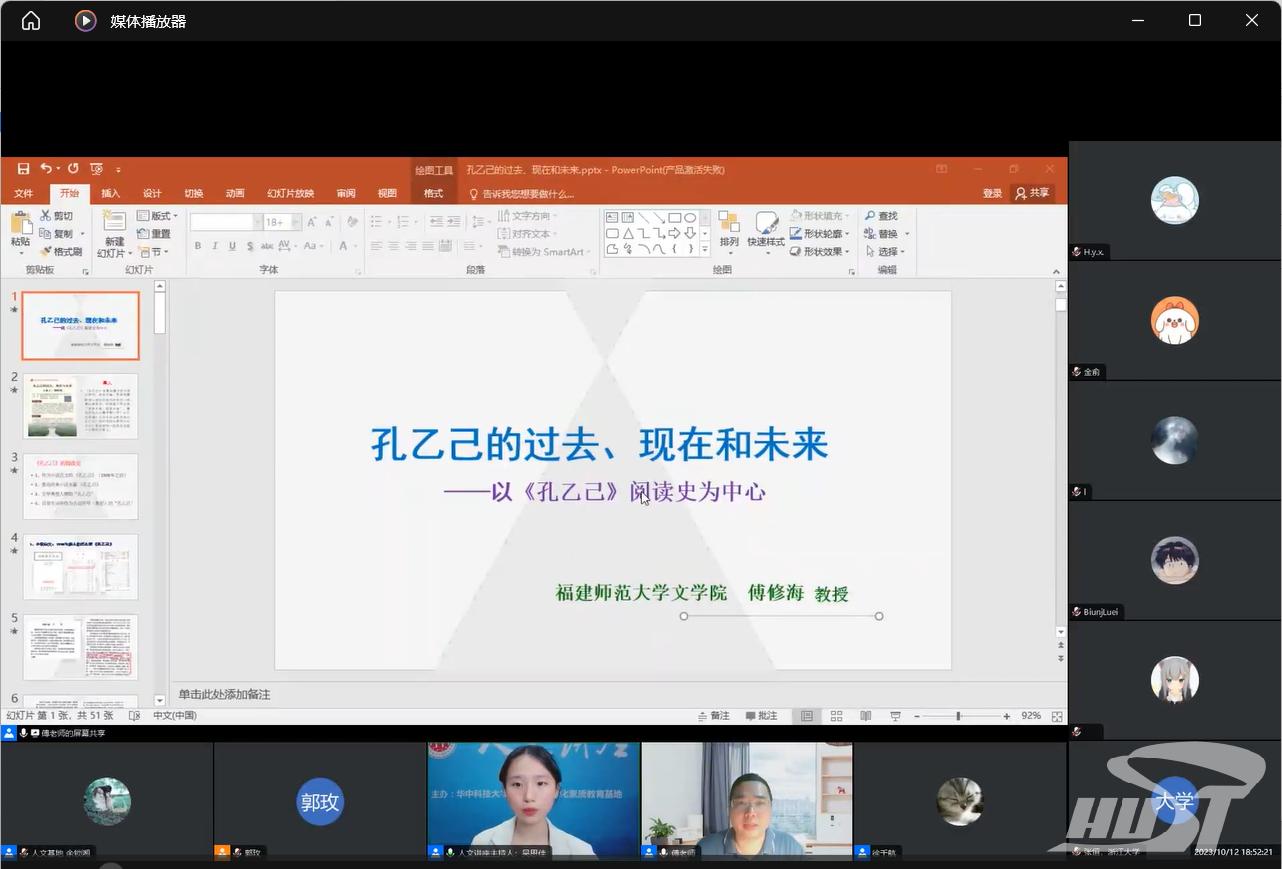Expand the Layout (版式) dropdown
This screenshot has height=869, width=1282.
[x=158, y=216]
